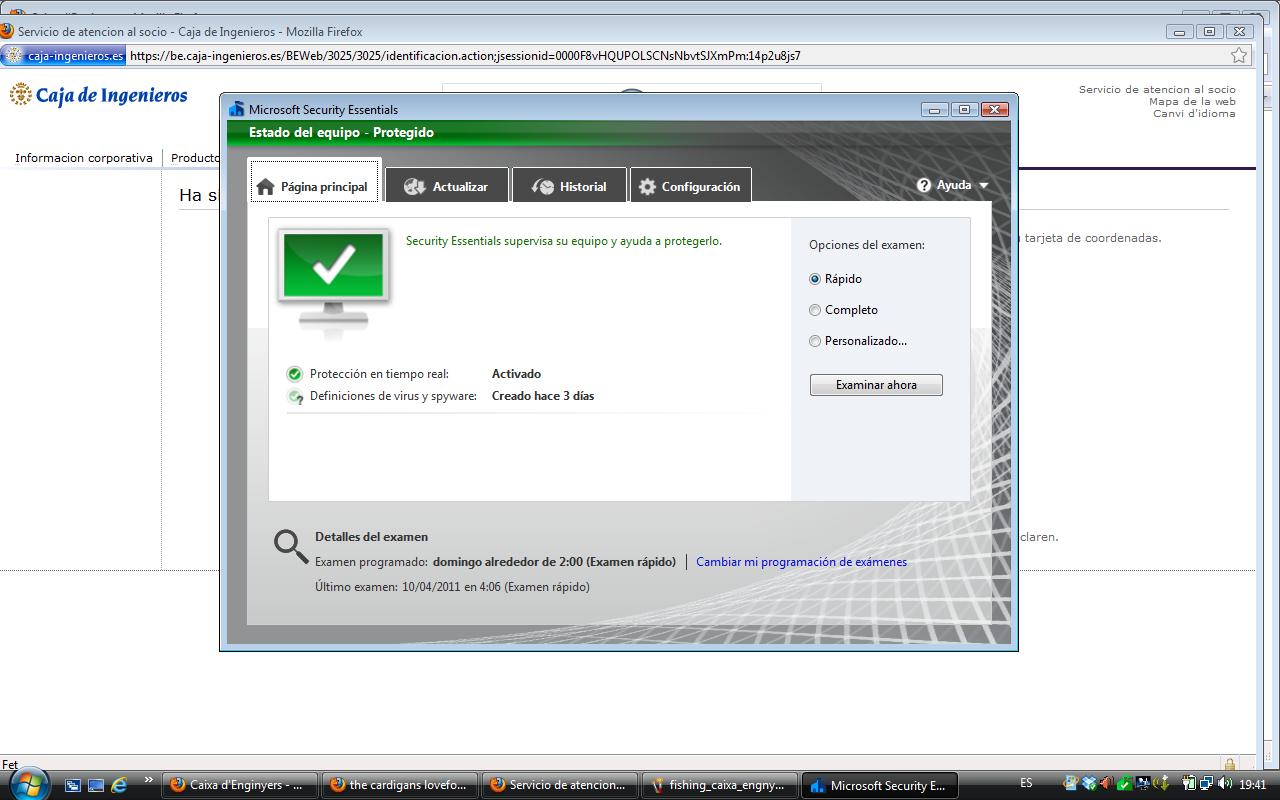Launch Internet Explorer from quick launch

[x=119, y=785]
